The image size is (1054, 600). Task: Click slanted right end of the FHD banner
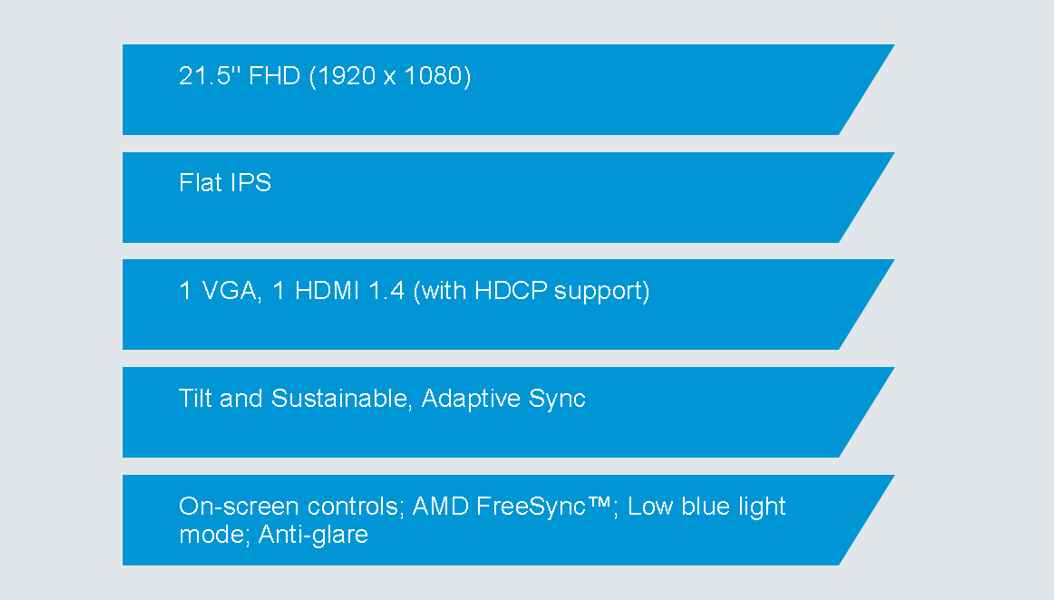tap(866, 89)
